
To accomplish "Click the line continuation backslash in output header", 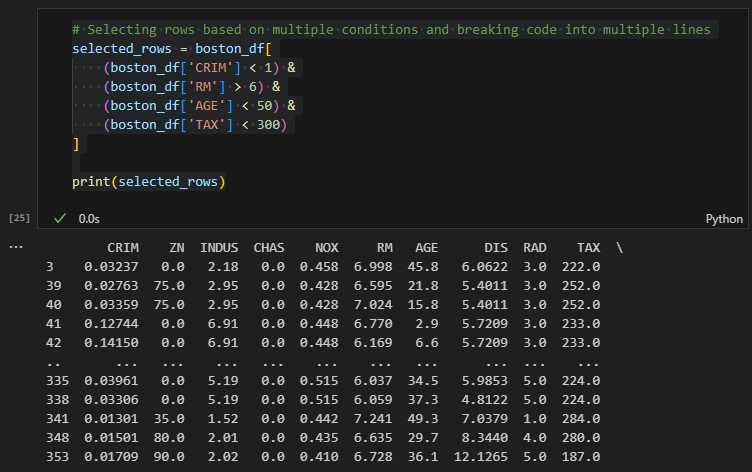I will pos(619,248).
